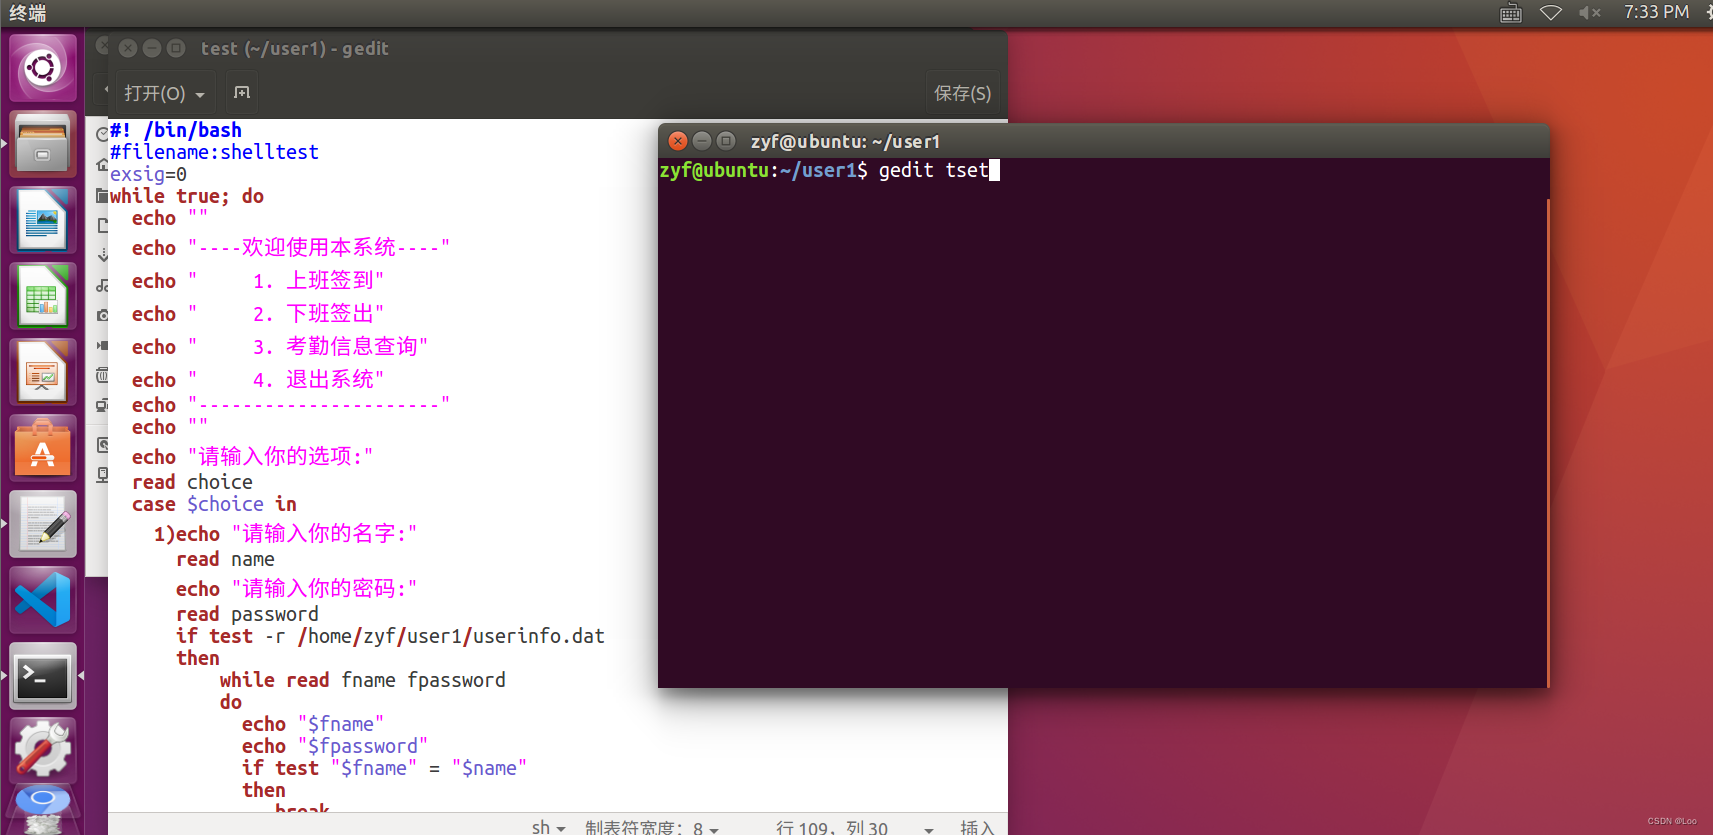Click the 保存(S) save button in gedit
The height and width of the screenshot is (835, 1713).
coord(962,93)
